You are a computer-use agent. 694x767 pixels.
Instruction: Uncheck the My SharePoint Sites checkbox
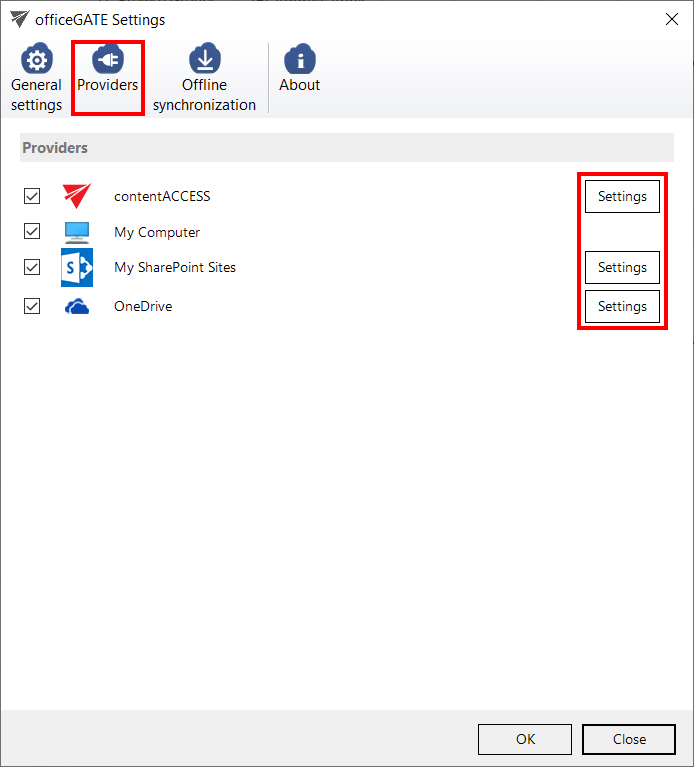click(x=32, y=267)
